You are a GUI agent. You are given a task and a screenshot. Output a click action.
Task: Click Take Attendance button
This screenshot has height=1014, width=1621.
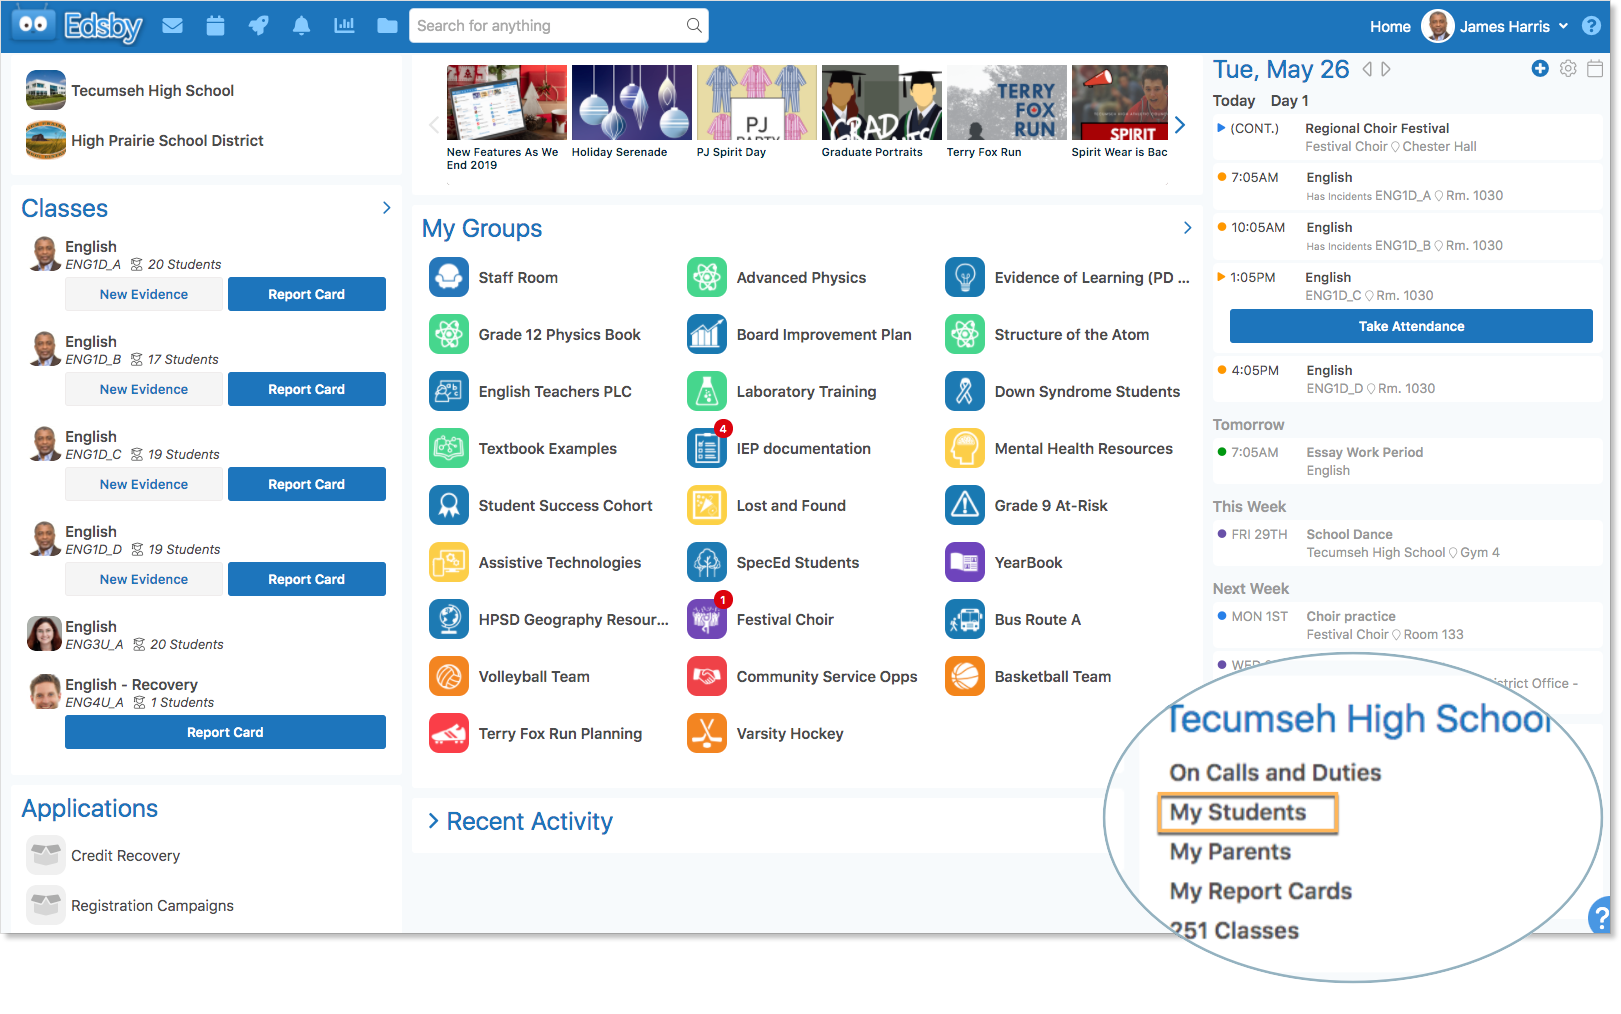(1411, 326)
